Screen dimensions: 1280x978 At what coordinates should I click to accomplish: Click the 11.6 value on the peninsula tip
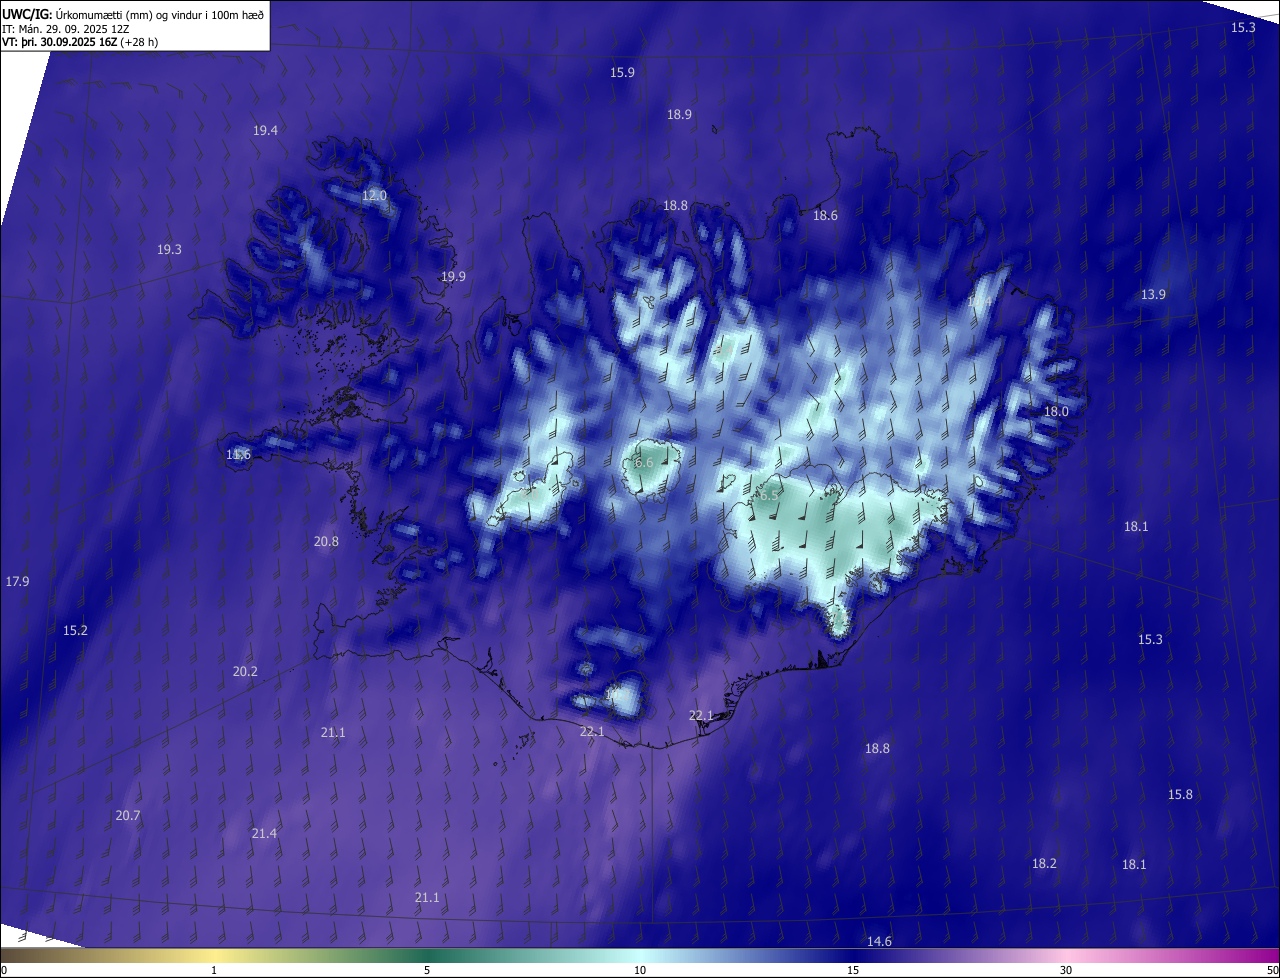click(238, 455)
